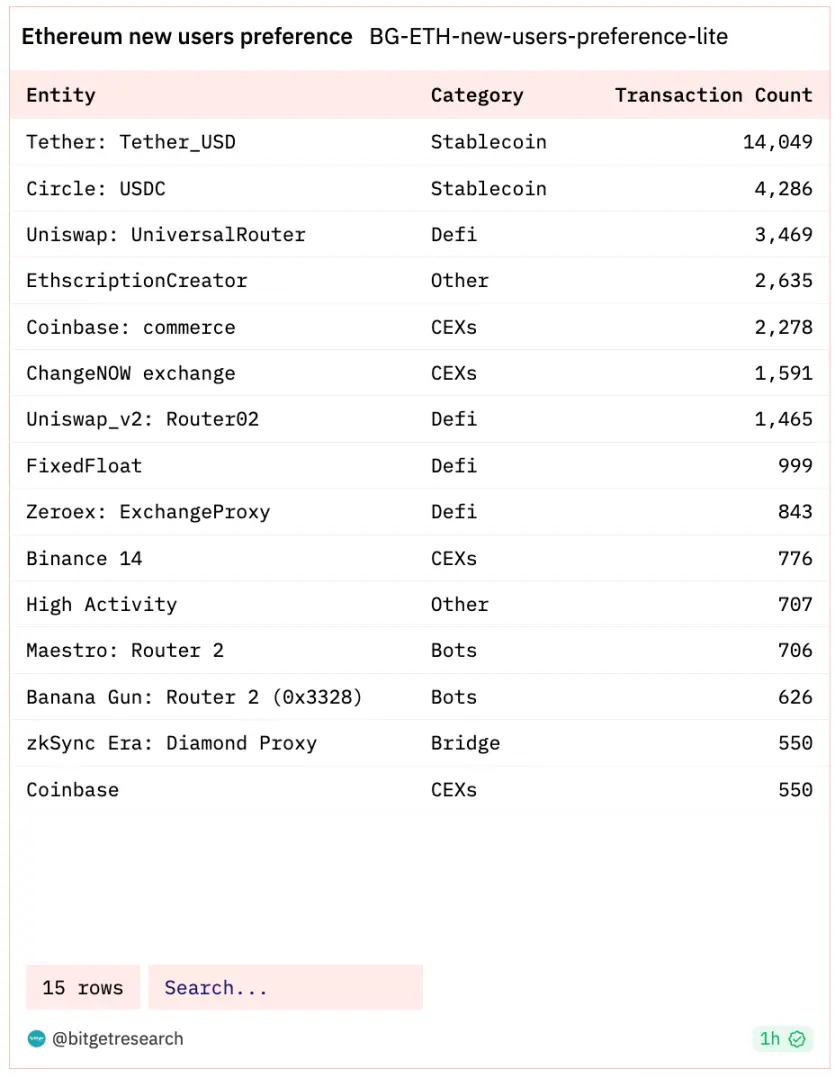Sort by the Entity column header
Screen dimensions: 835x1078
coord(61,96)
